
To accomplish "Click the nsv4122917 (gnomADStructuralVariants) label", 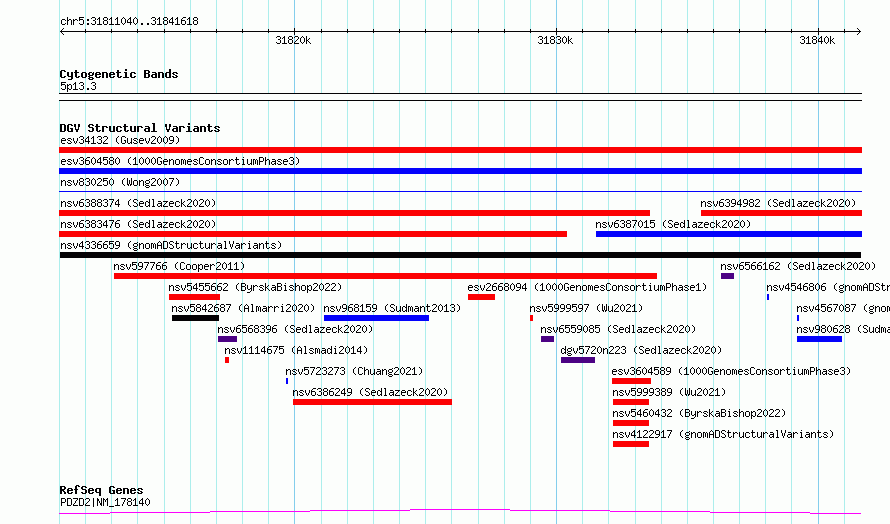I will point(723,434).
